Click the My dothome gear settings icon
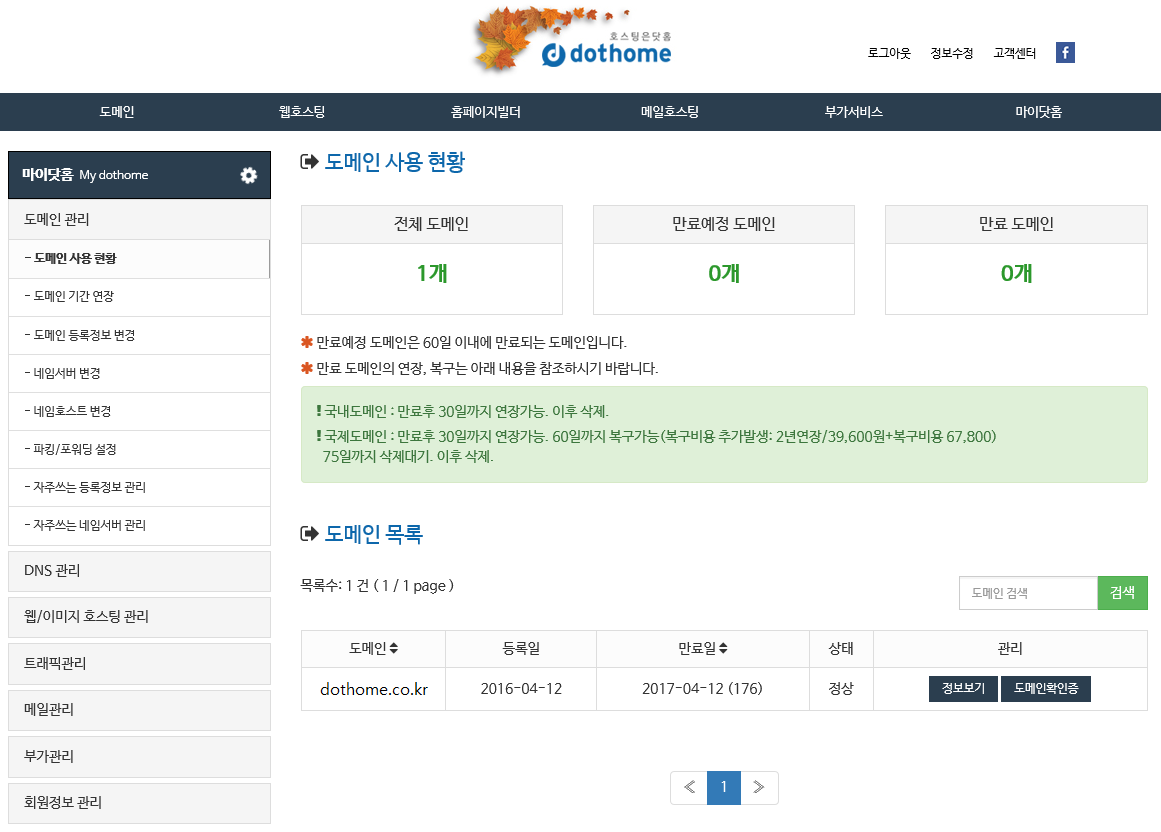This screenshot has width=1161, height=832. pyautogui.click(x=249, y=175)
